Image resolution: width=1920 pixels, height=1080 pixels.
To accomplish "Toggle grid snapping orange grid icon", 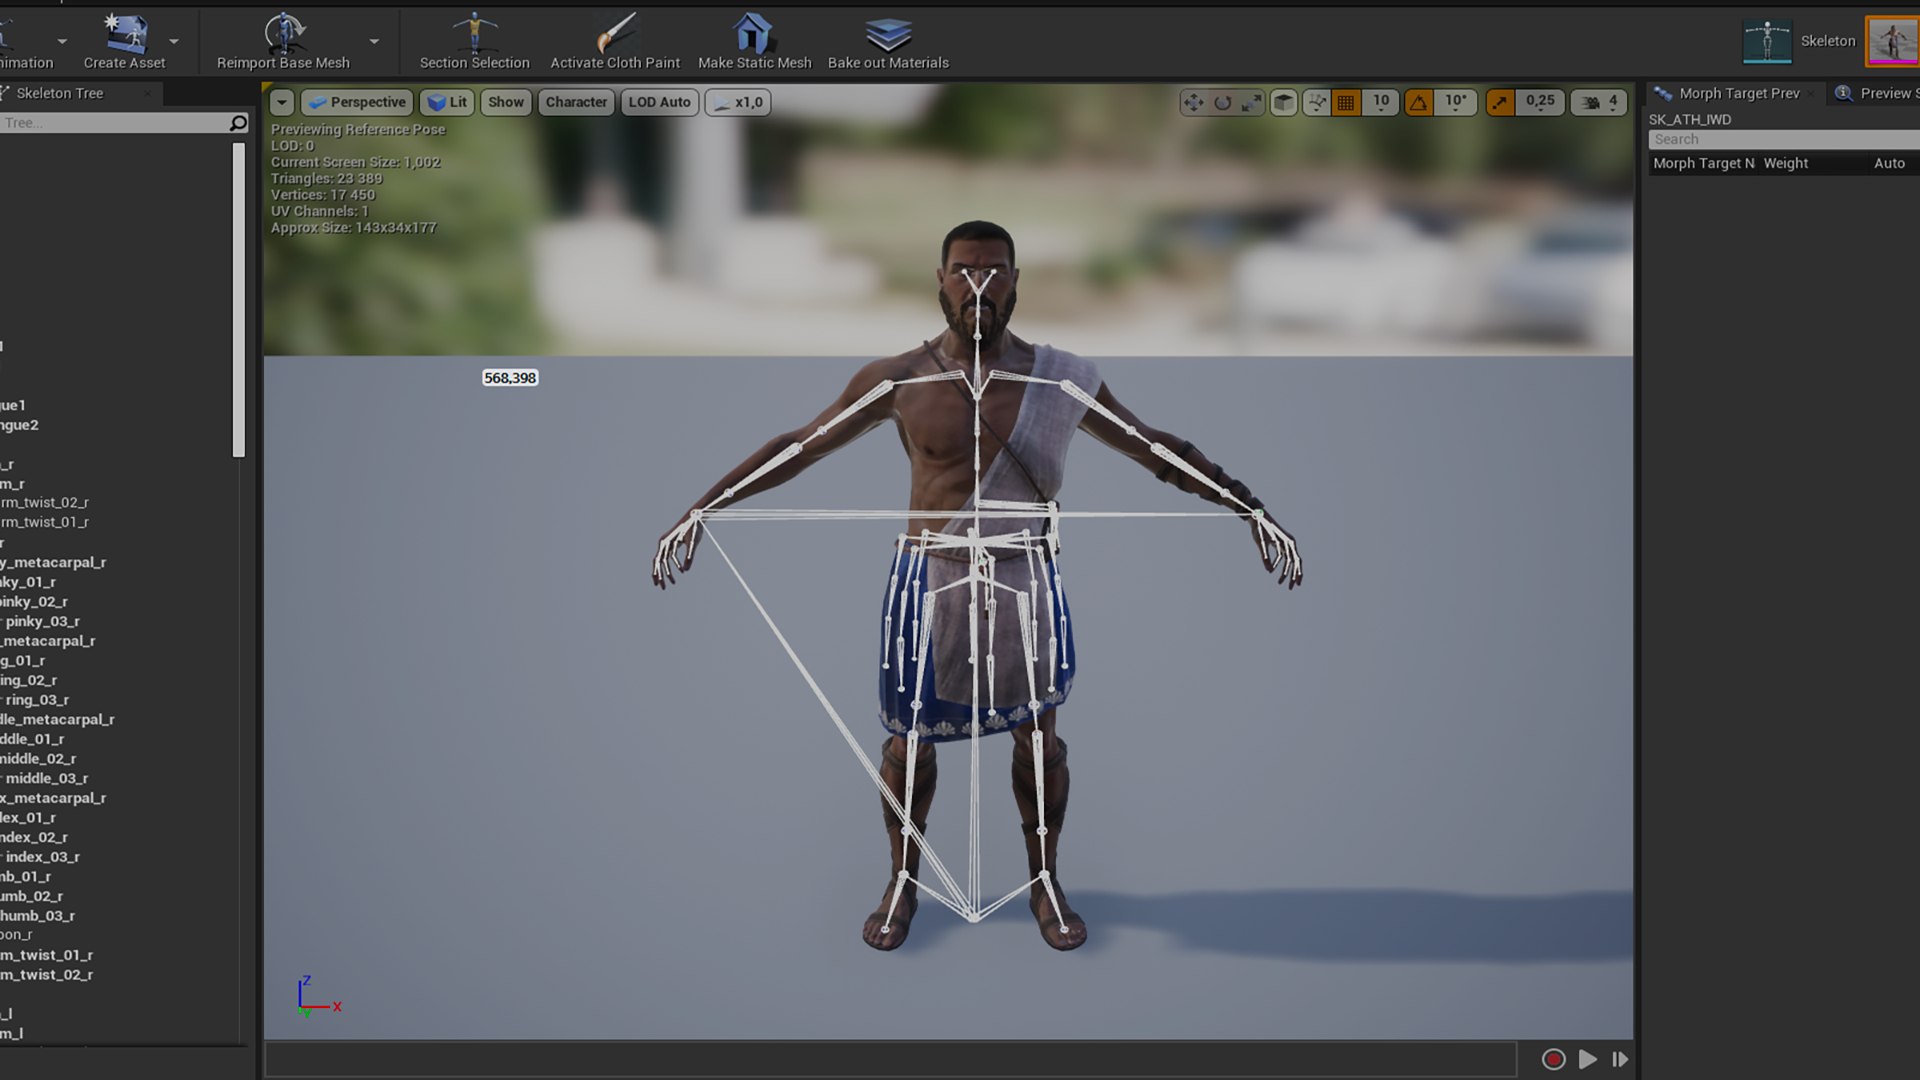I will click(x=1346, y=102).
